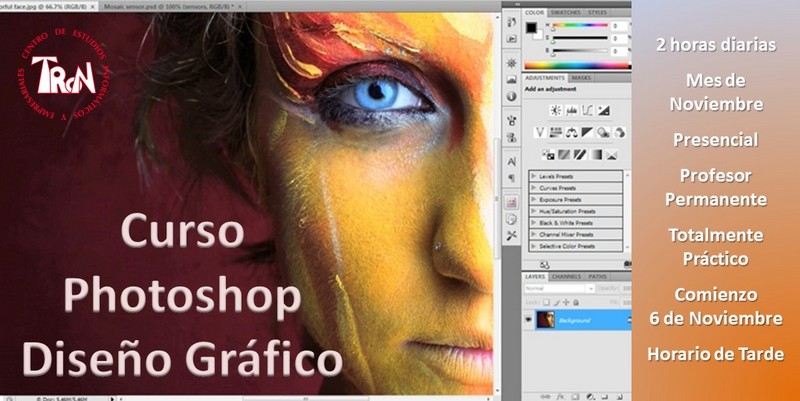The width and height of the screenshot is (800, 401).
Task: Open the Normal blend mode dropdown
Action: [x=559, y=288]
